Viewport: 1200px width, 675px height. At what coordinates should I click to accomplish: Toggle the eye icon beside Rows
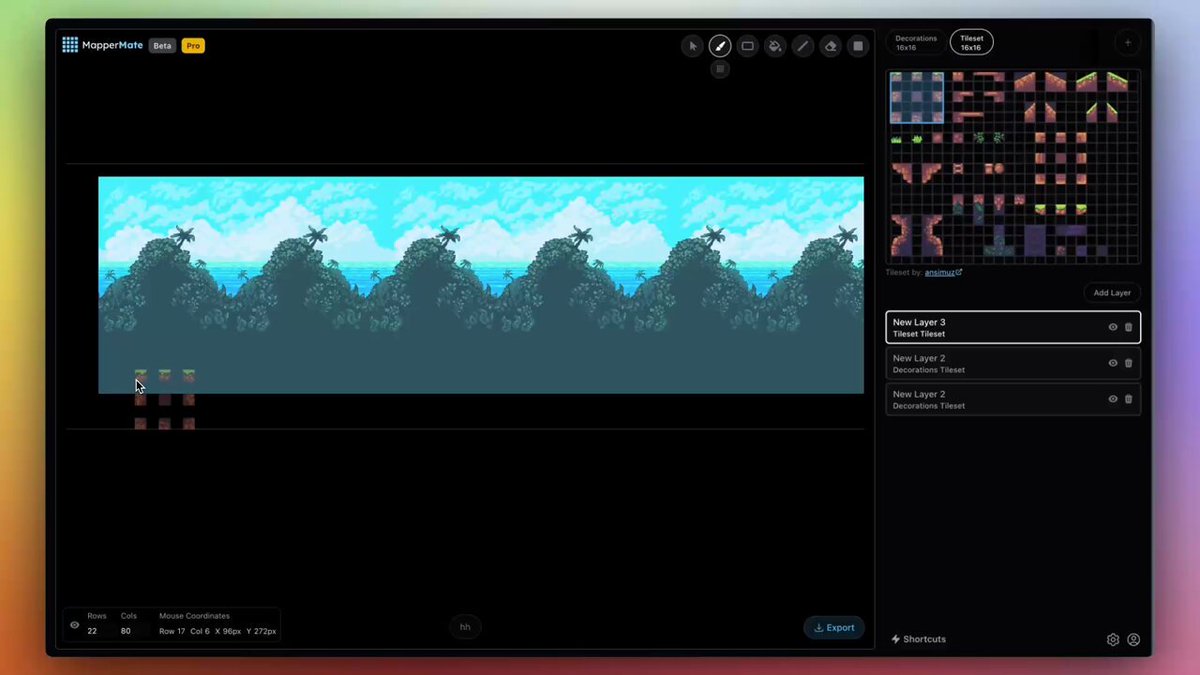point(75,625)
